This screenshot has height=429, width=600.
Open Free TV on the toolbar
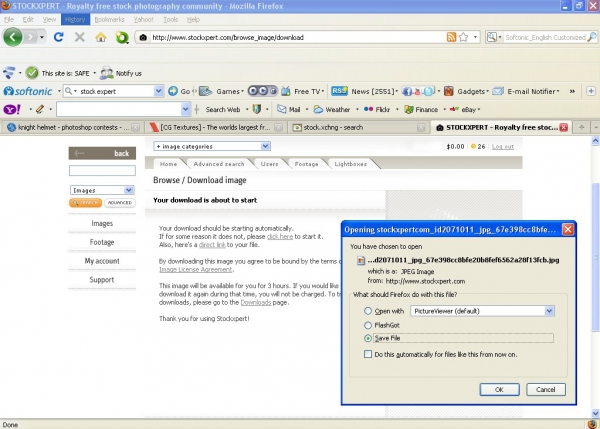coord(302,91)
